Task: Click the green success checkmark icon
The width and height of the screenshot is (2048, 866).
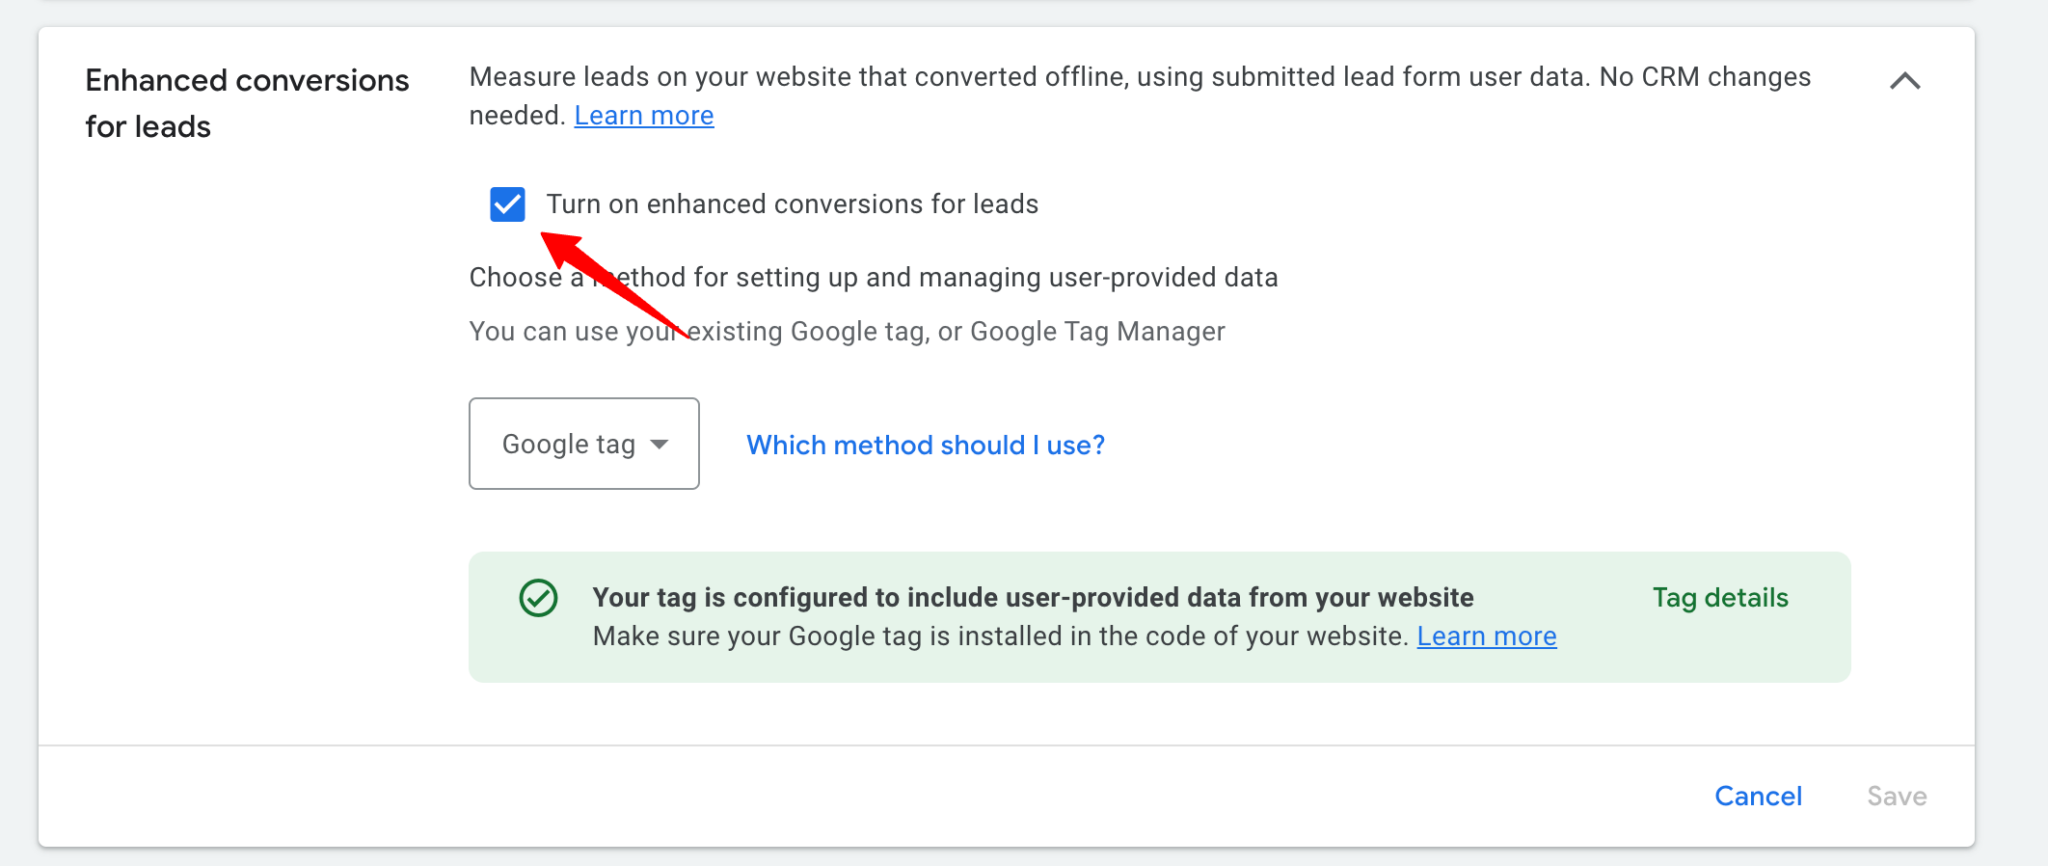Action: coord(537,597)
